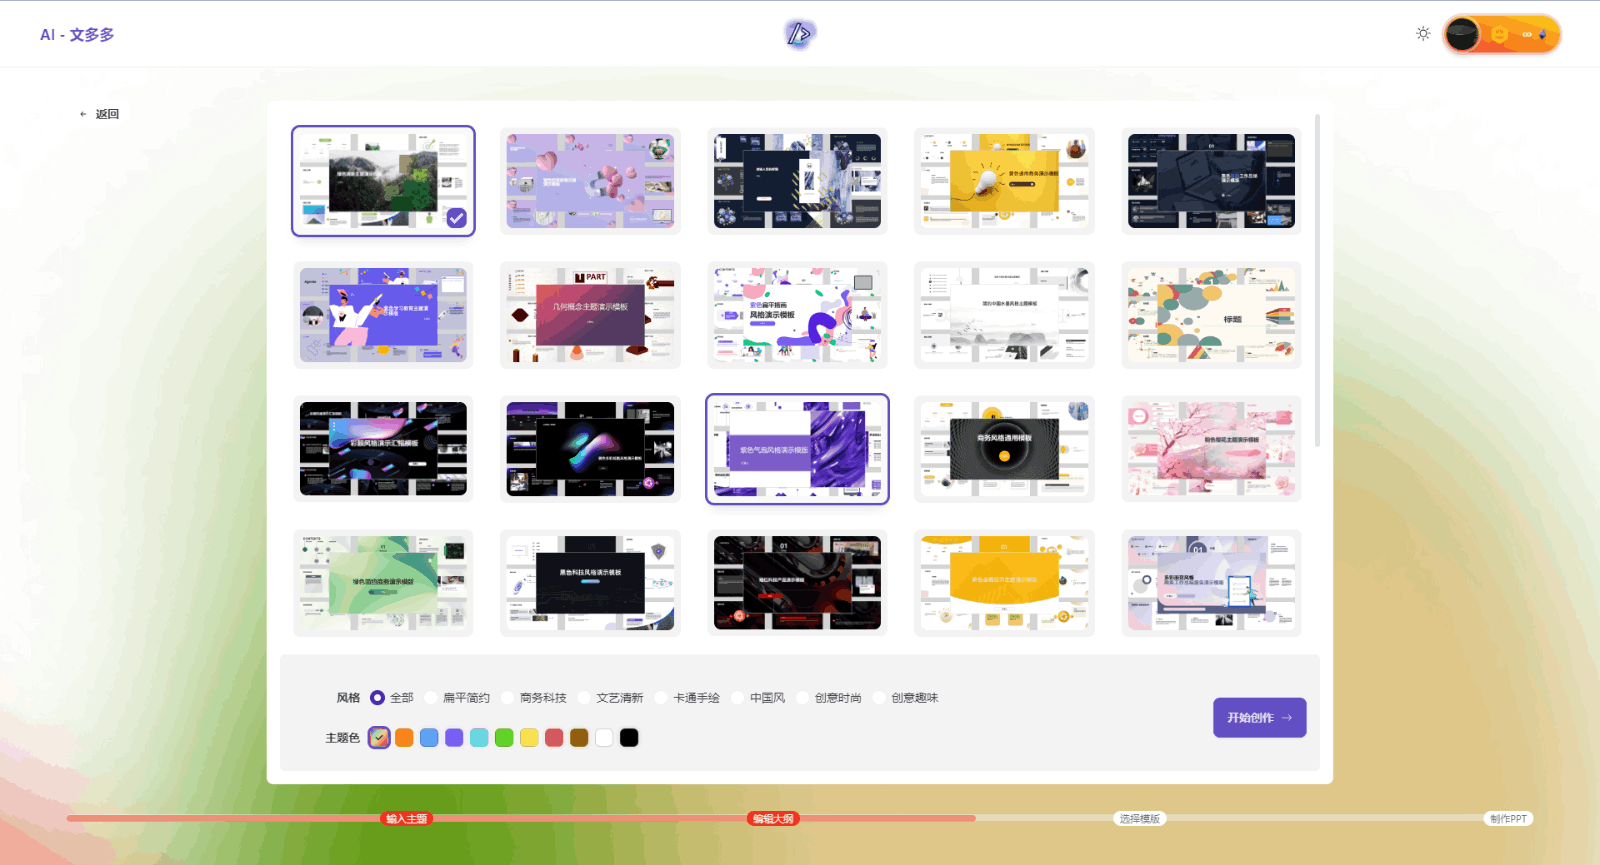1600x865 pixels.
Task: Pick the black theme color swatch
Action: click(629, 738)
